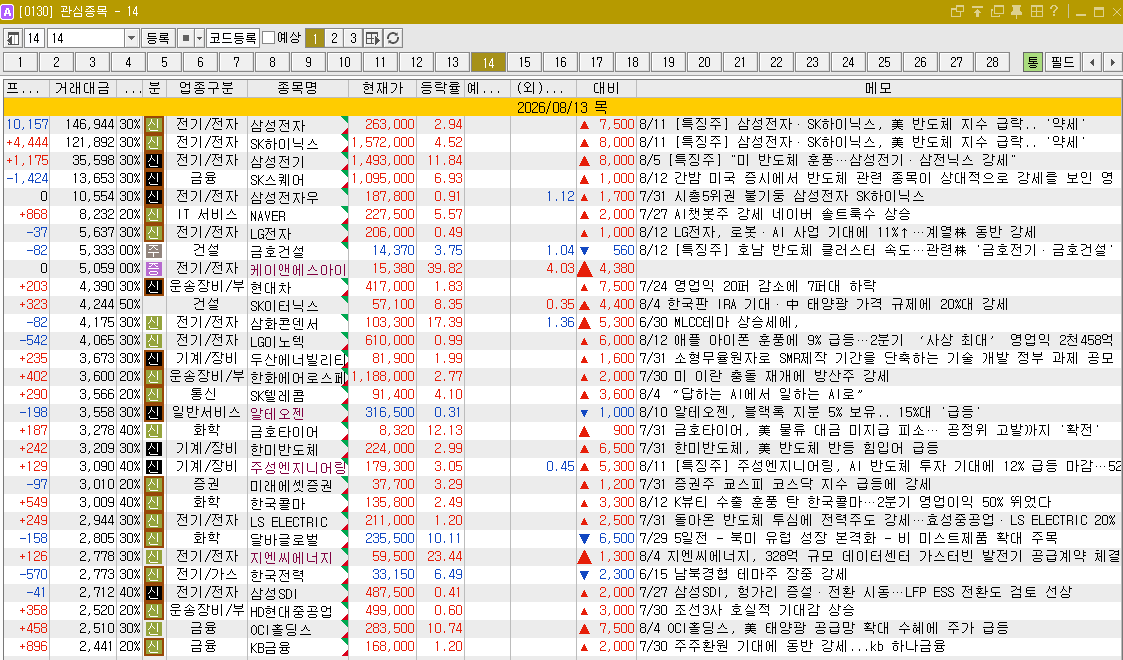Image resolution: width=1123 pixels, height=660 pixels.
Task: Click the column layout icon after page 3
Action: coord(372,38)
